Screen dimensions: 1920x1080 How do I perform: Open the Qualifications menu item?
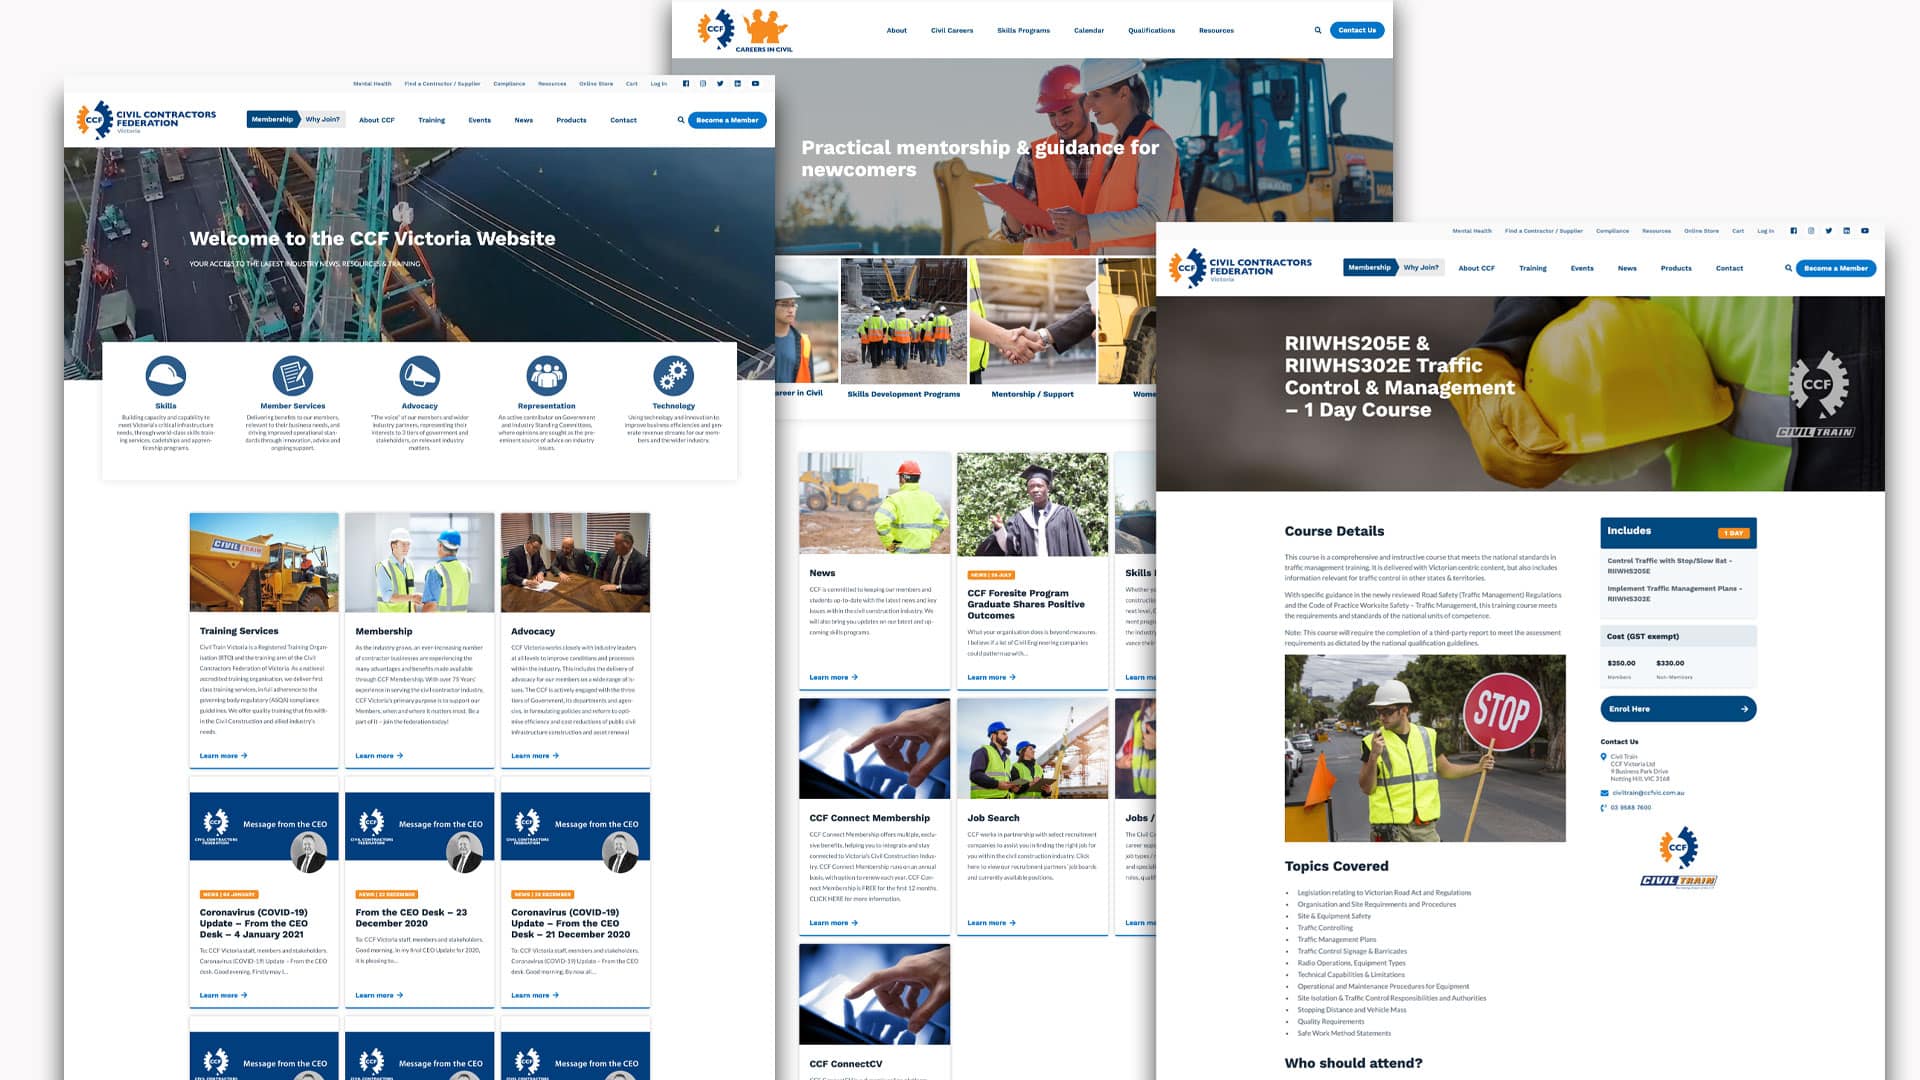(x=1151, y=30)
